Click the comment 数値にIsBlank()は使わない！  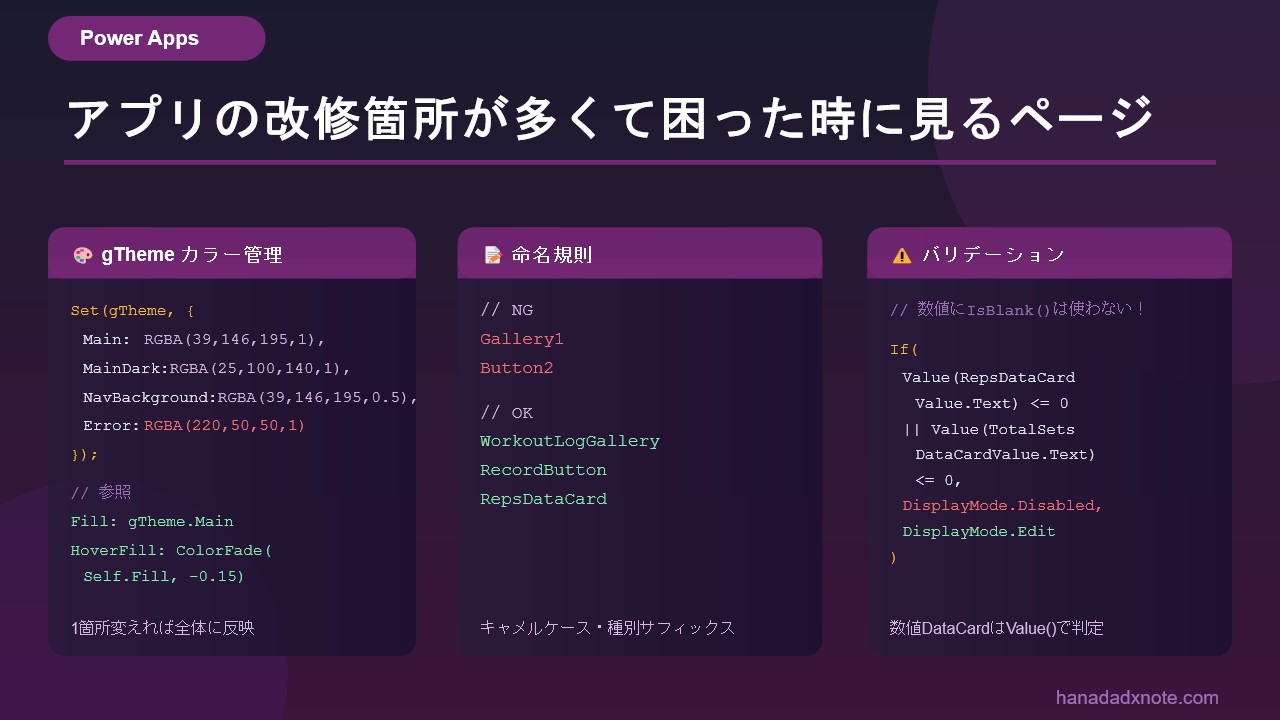(x=1018, y=310)
